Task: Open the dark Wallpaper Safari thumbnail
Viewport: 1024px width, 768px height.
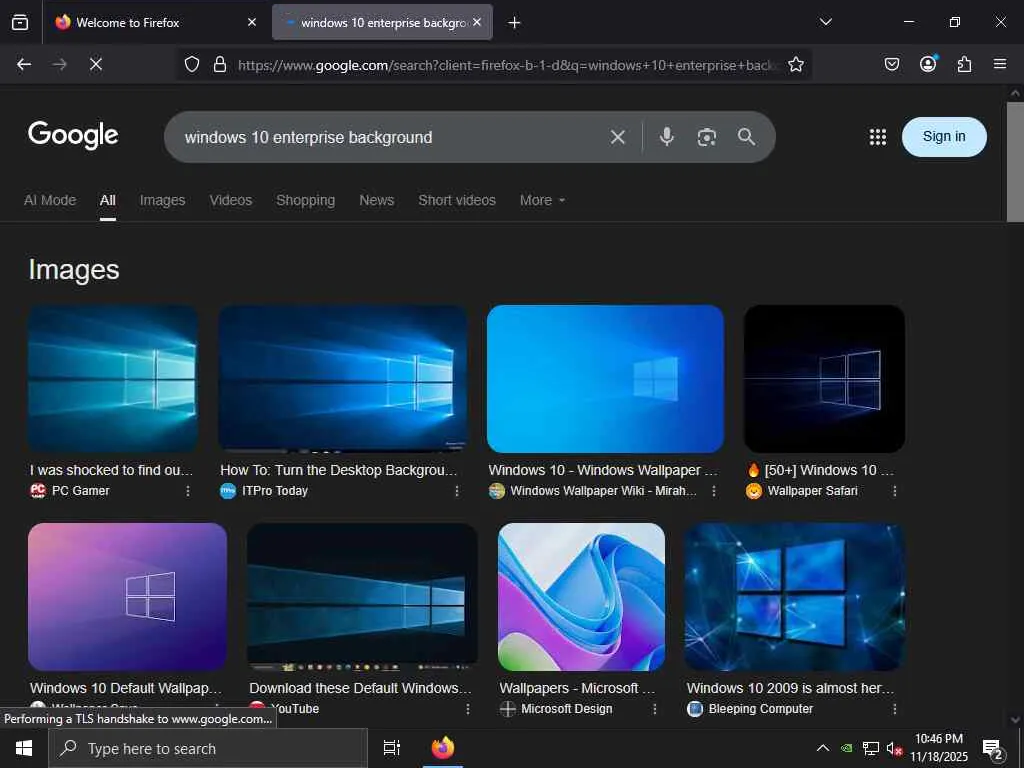Action: point(824,379)
